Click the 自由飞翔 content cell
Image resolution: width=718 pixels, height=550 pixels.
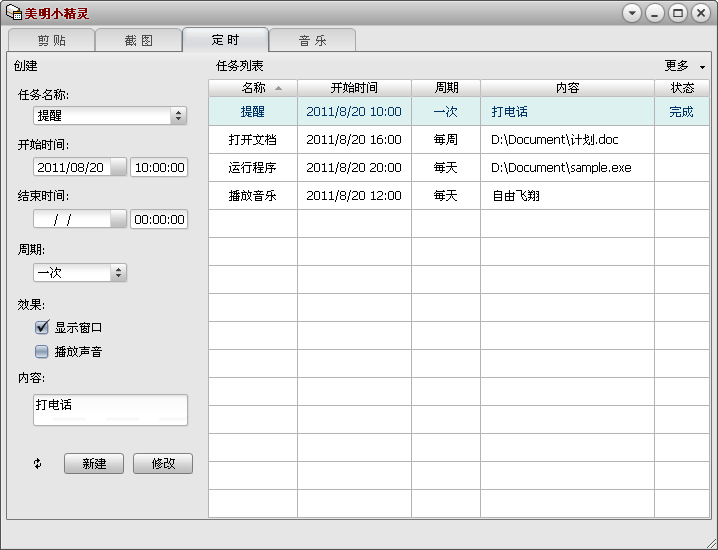[x=567, y=196]
